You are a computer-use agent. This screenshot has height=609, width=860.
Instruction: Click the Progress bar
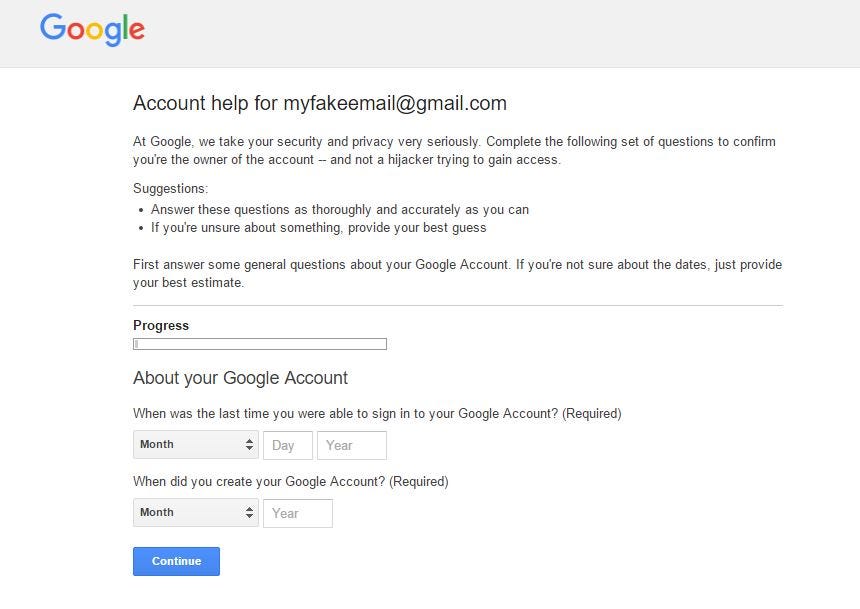click(260, 344)
